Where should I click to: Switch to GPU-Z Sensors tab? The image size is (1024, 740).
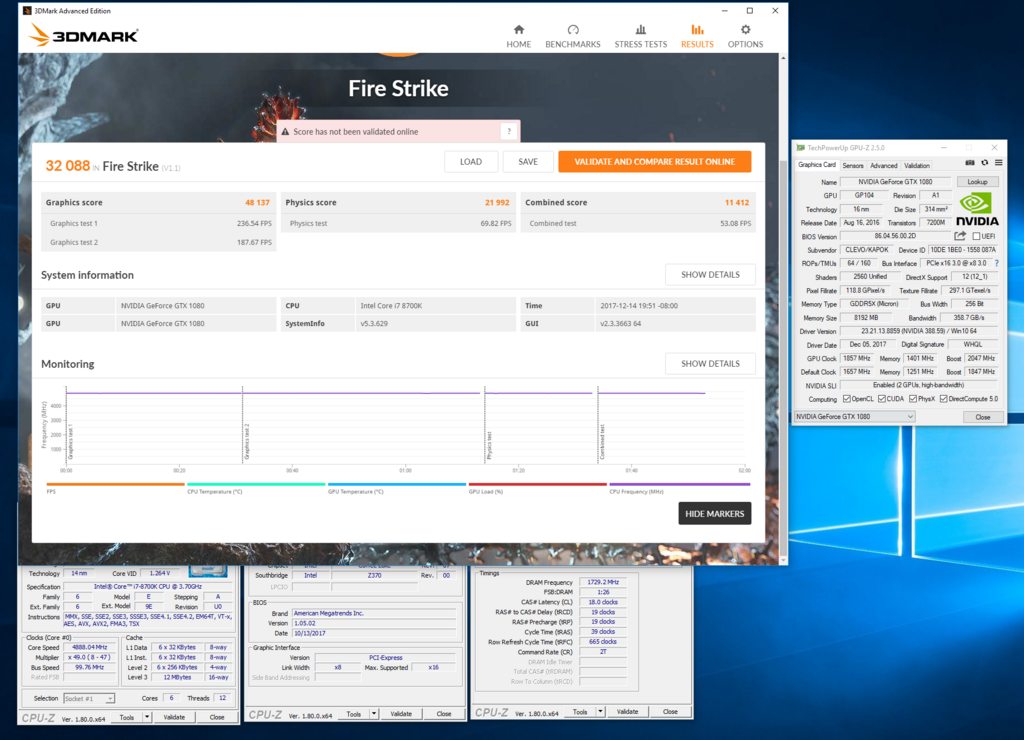tap(852, 165)
